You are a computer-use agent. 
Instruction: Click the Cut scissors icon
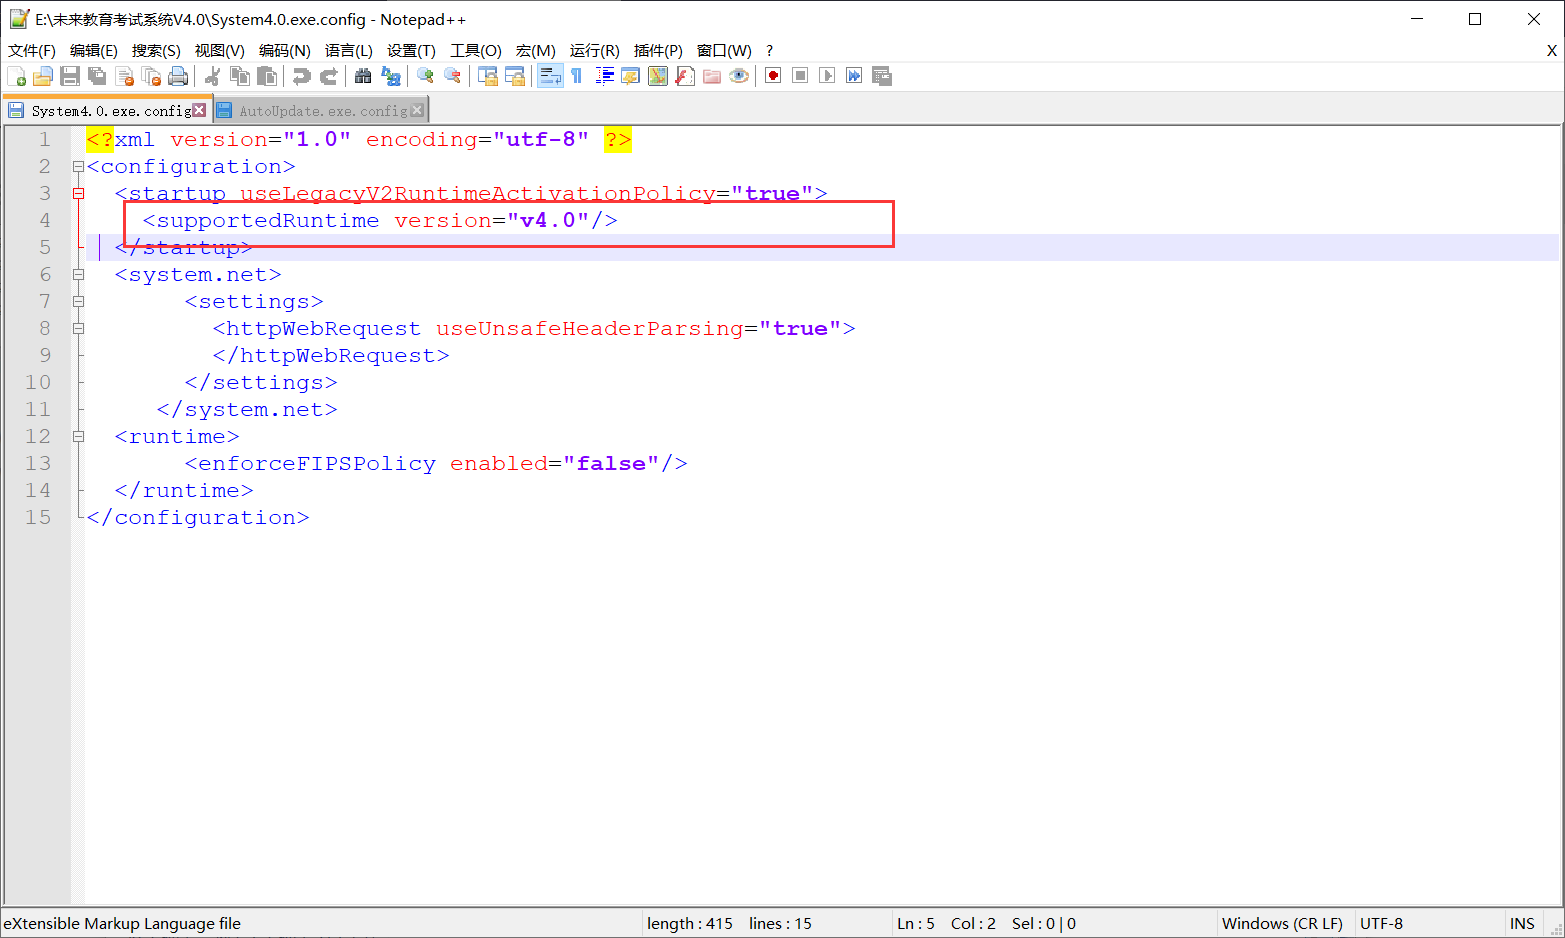point(213,76)
